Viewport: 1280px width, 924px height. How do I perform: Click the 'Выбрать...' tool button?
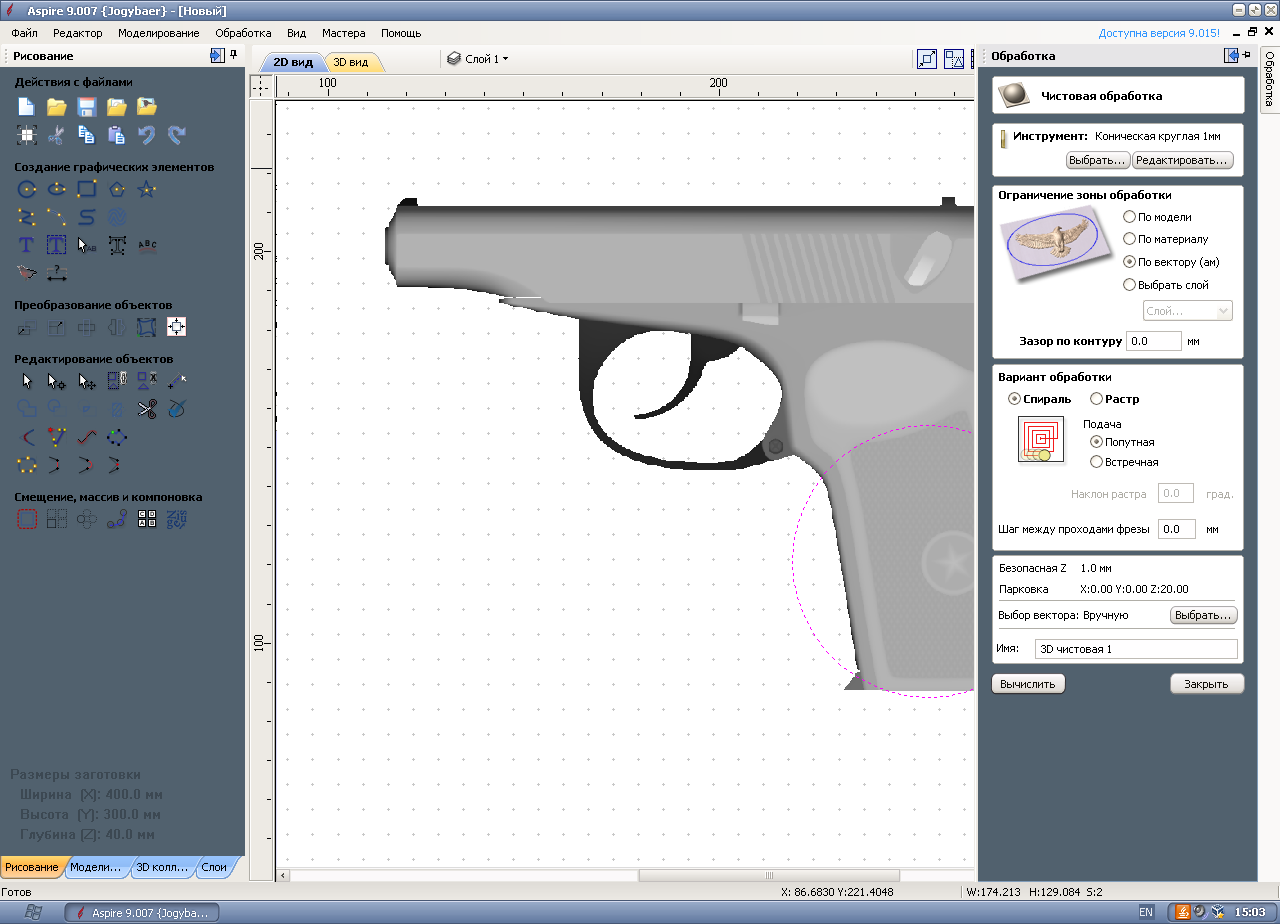[1098, 160]
